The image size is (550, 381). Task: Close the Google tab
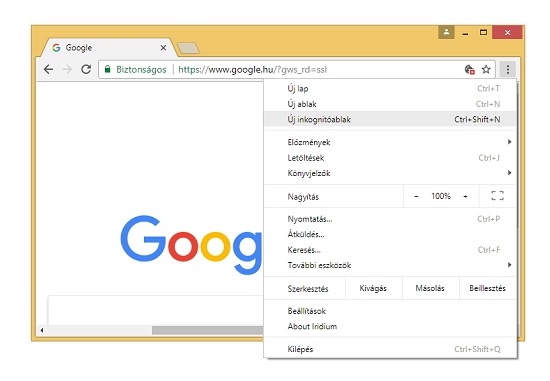[163, 47]
